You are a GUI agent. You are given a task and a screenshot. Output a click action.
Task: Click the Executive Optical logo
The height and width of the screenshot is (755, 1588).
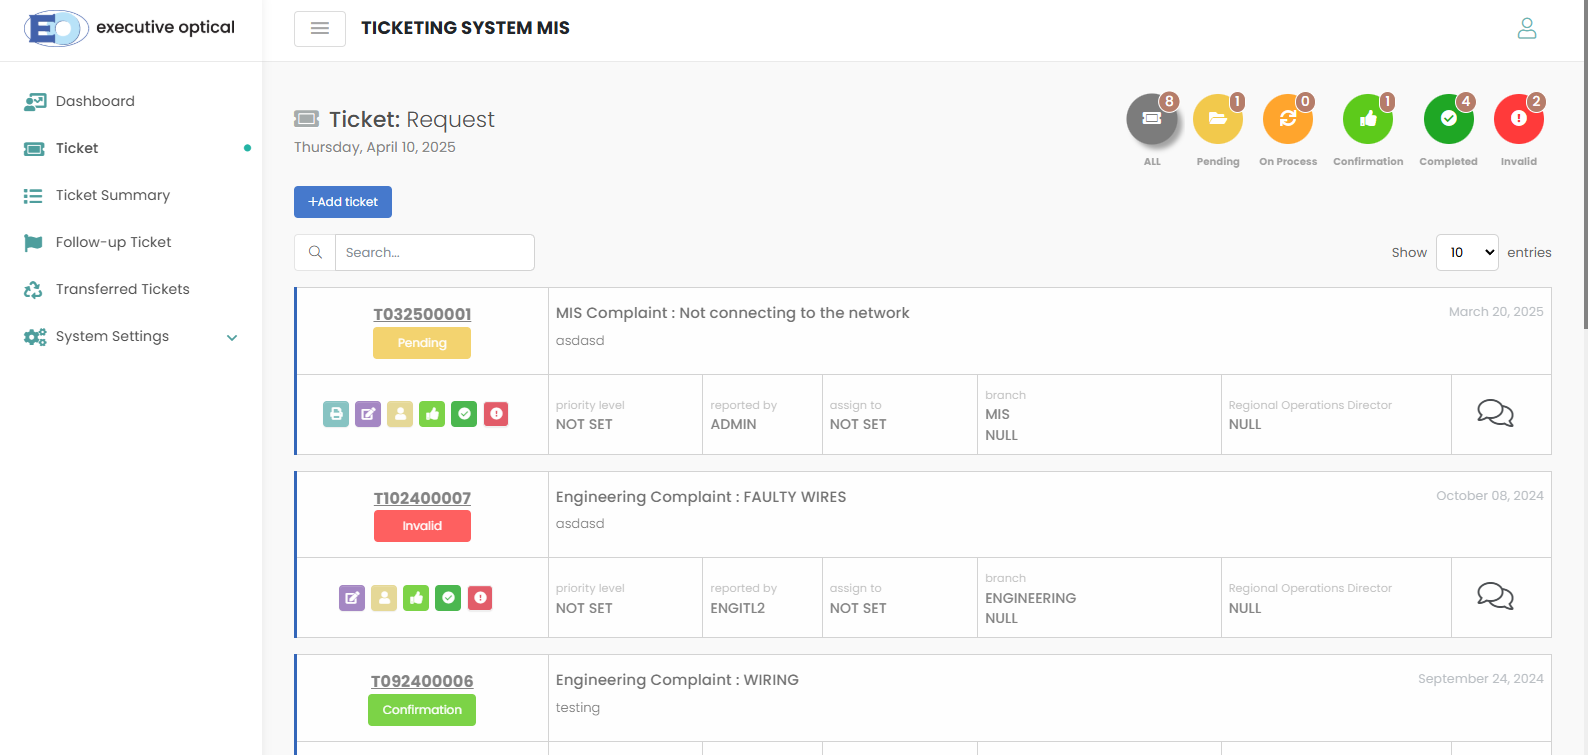pyautogui.click(x=129, y=28)
